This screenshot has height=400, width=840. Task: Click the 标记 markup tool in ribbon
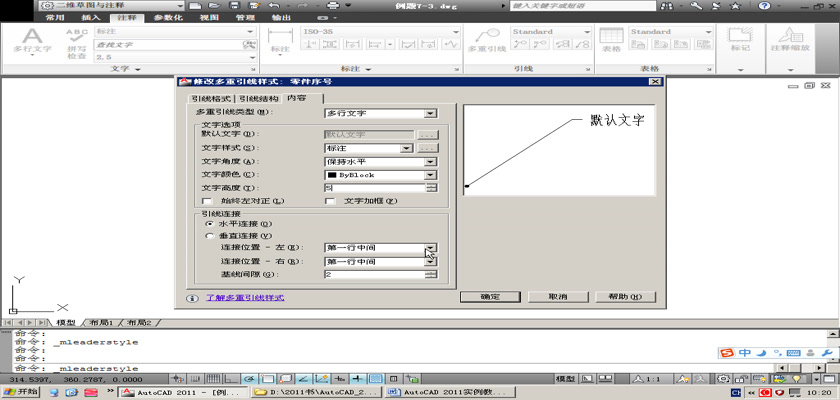tap(740, 41)
